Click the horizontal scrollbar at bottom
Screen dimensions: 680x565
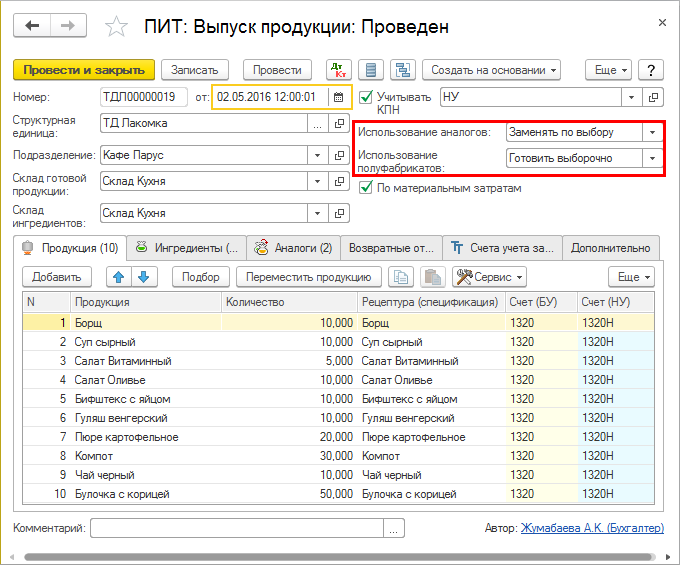340,557
